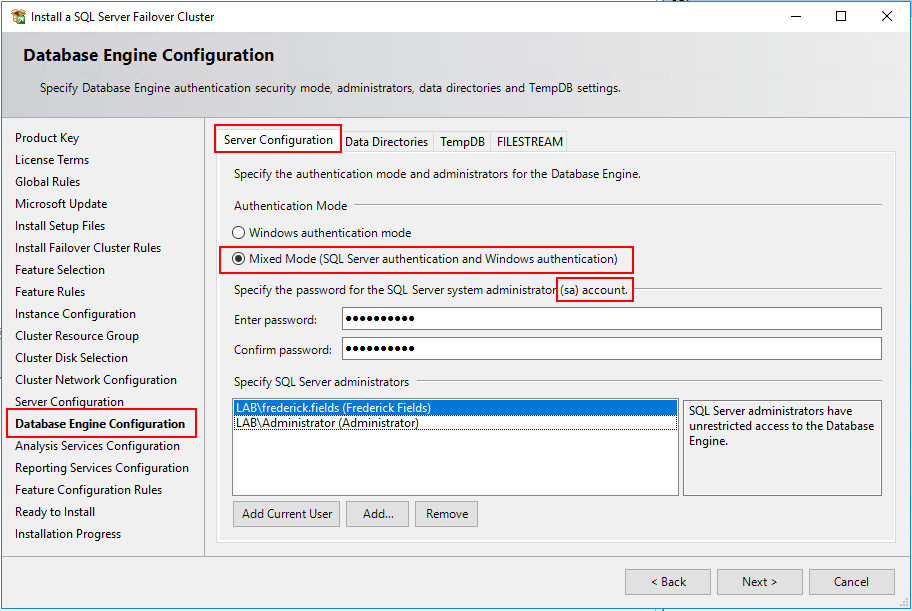The width and height of the screenshot is (912, 611).
Task: Click Installation Progress step
Action: click(68, 534)
